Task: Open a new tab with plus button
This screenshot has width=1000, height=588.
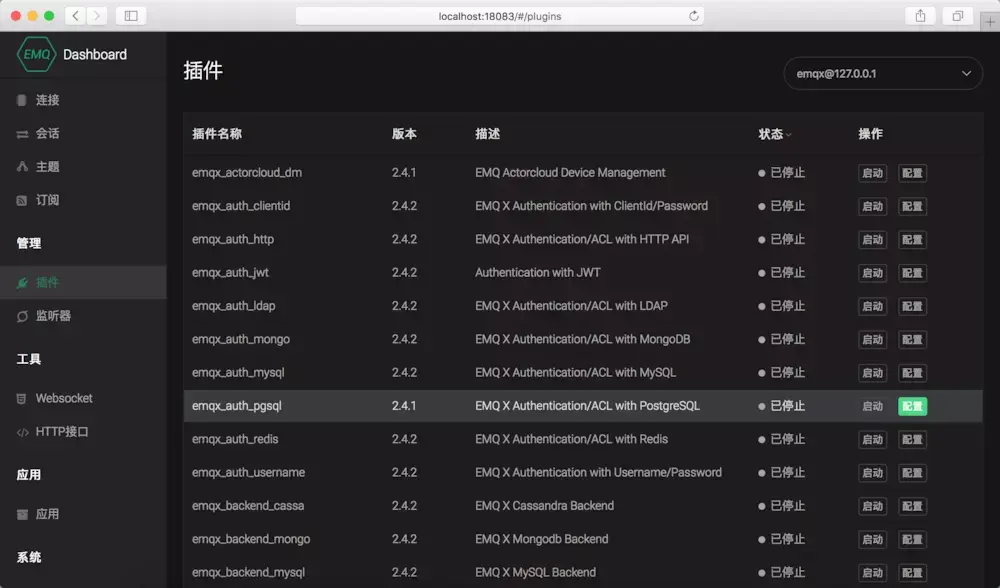Action: pyautogui.click(x=990, y=22)
